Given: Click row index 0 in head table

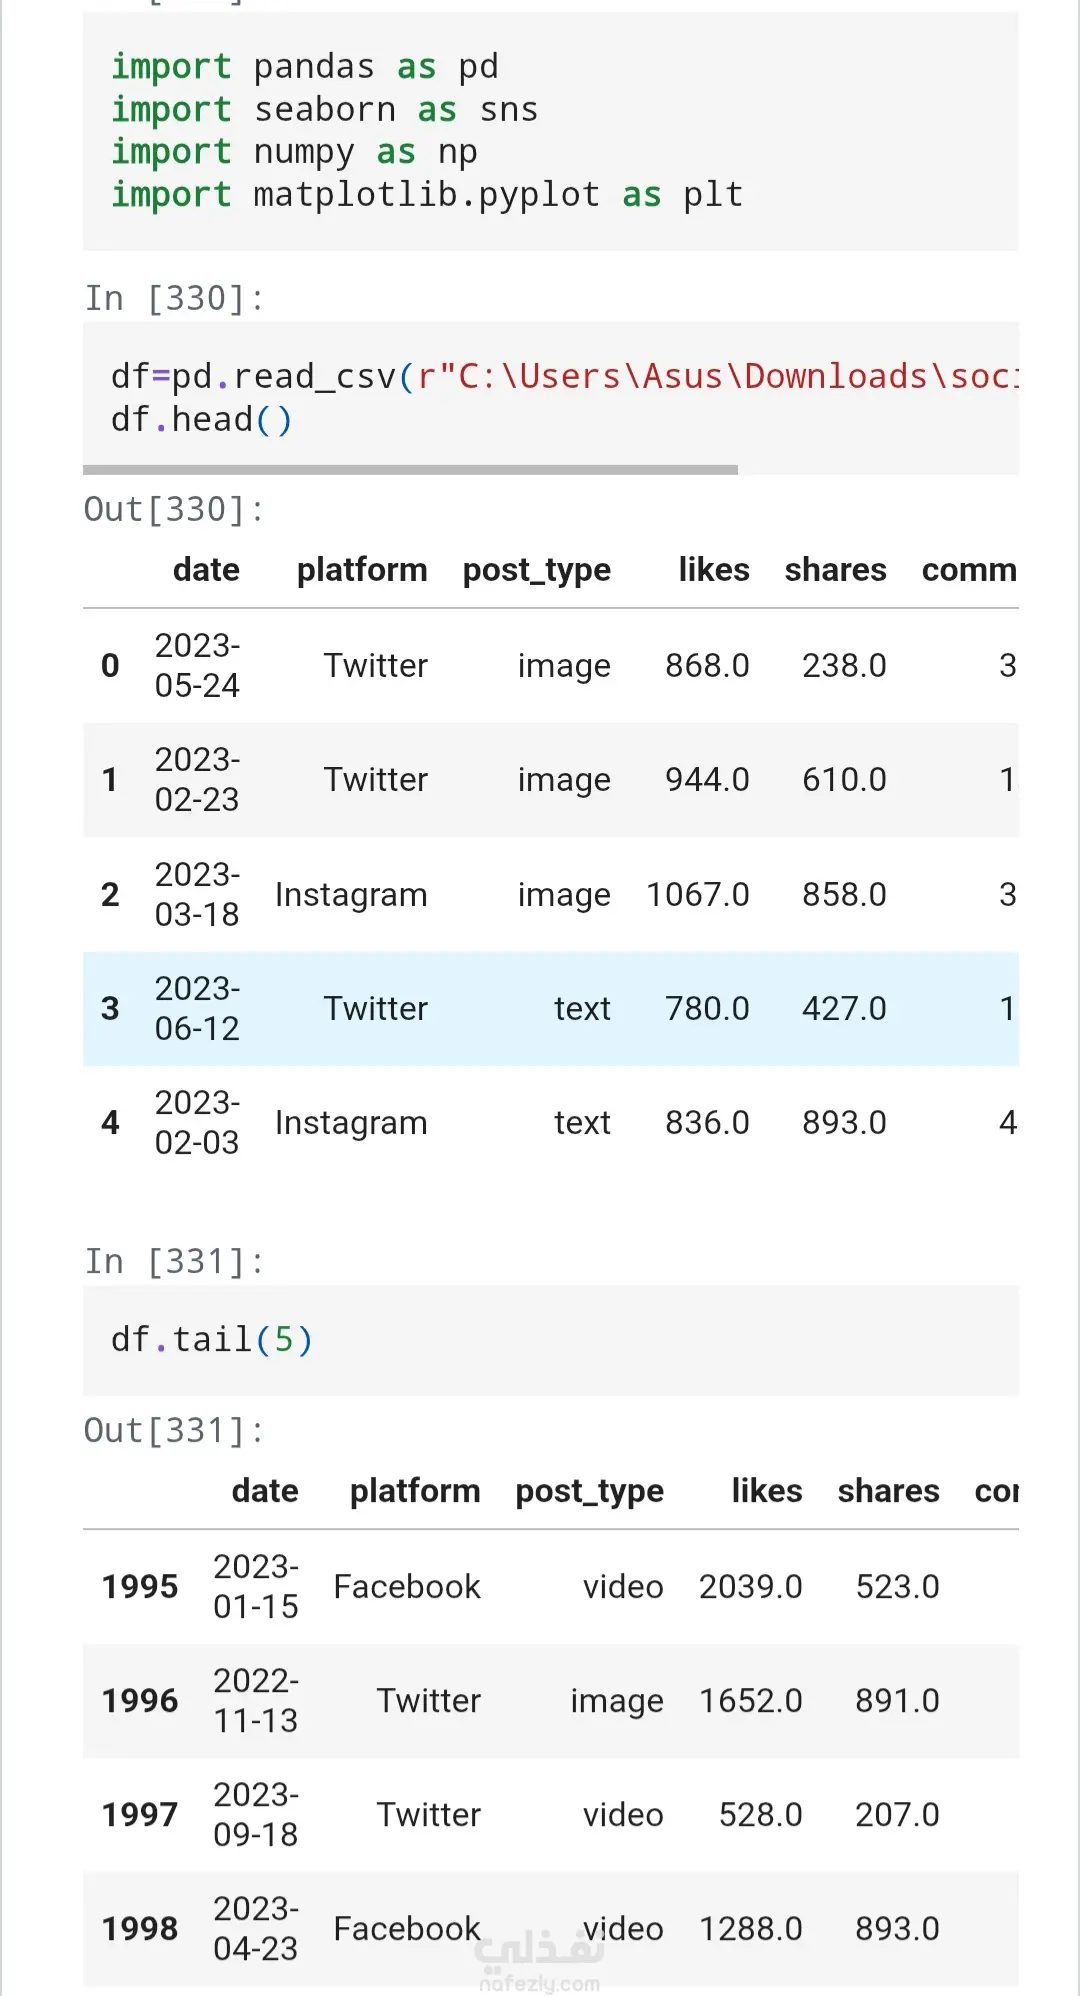Looking at the screenshot, I should point(110,666).
